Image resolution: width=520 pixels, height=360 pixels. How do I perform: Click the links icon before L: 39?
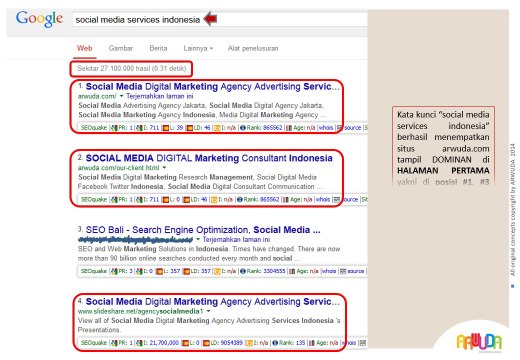(x=165, y=128)
